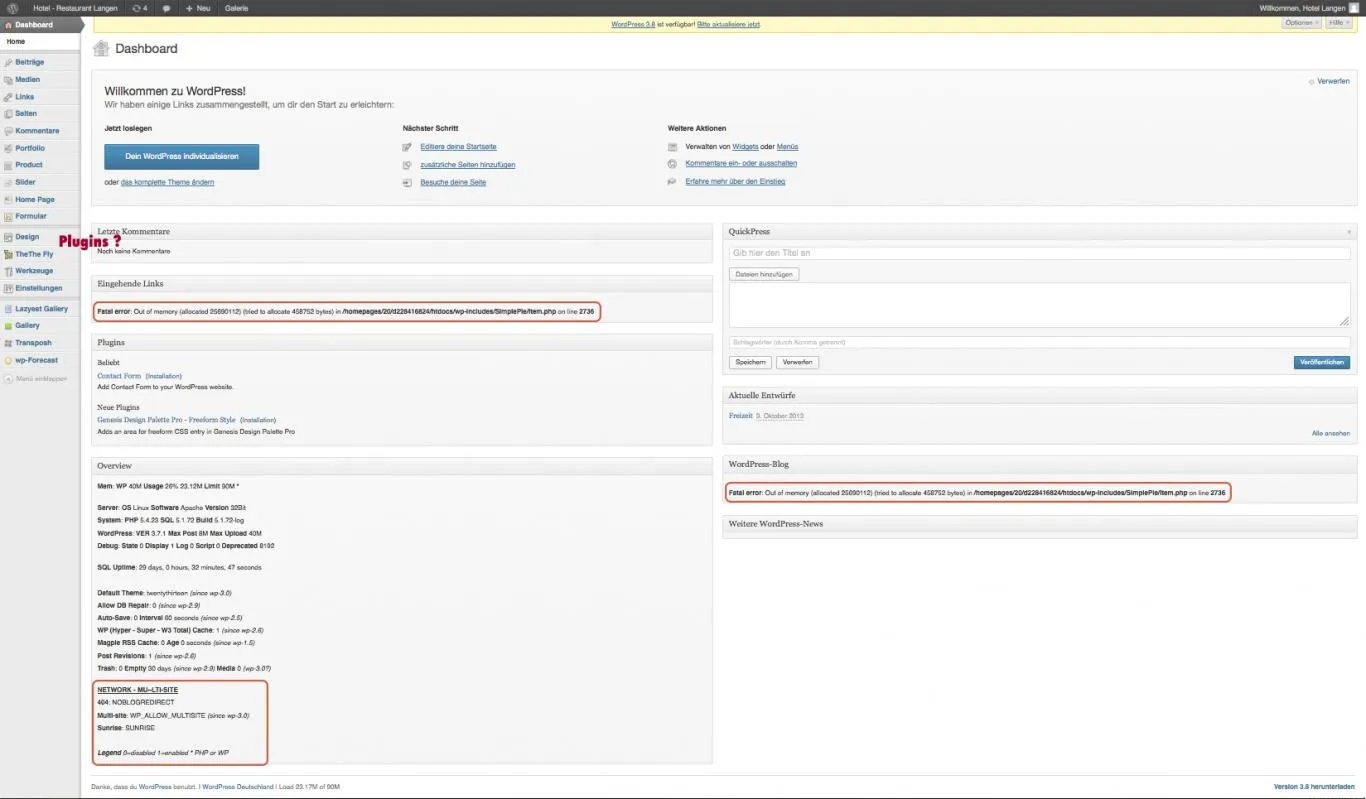The width and height of the screenshot is (1366, 799).
Task: Open the Neu menu in admin bar
Action: coord(198,7)
